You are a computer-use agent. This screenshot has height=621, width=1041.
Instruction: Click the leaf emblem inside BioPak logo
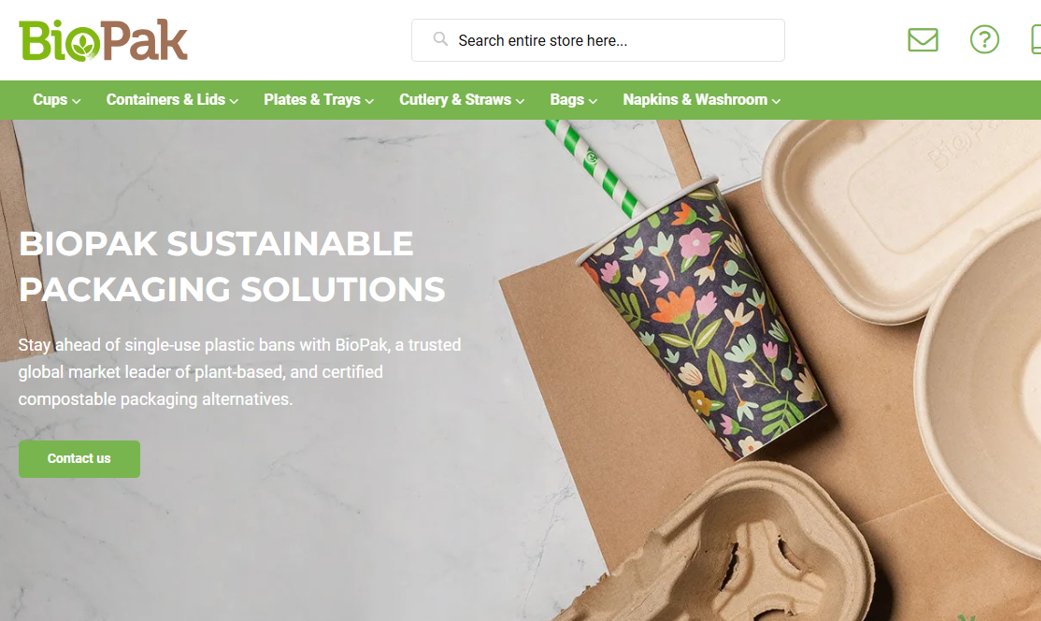click(x=83, y=46)
